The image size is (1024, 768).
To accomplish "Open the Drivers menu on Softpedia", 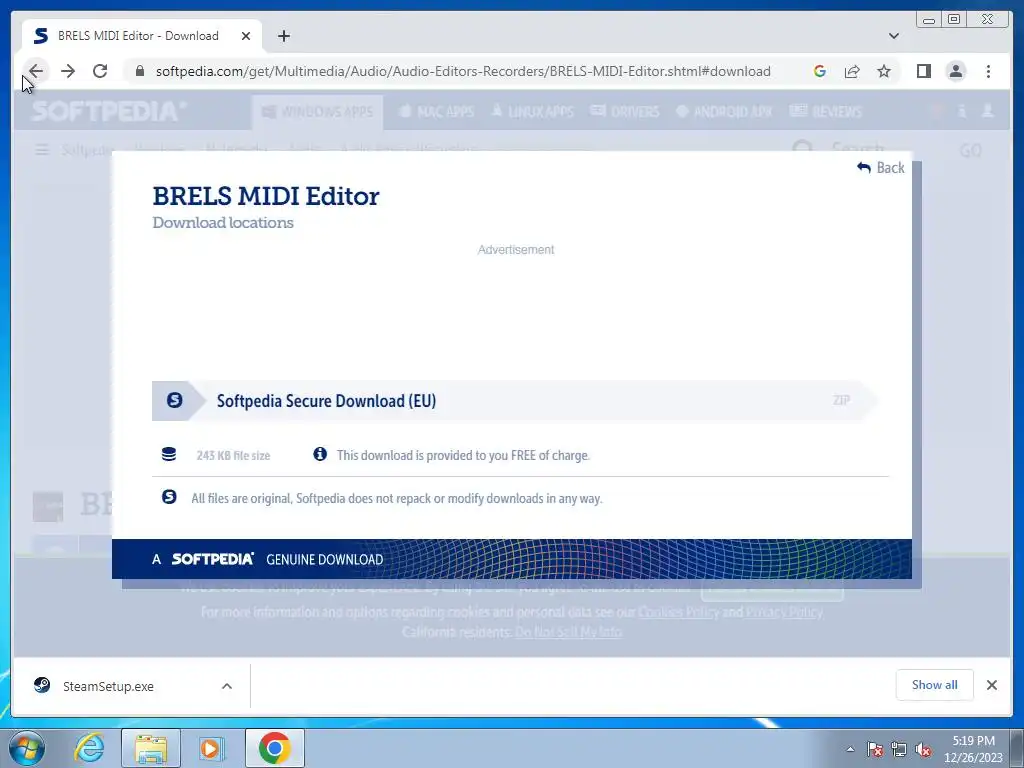I will coord(625,112).
